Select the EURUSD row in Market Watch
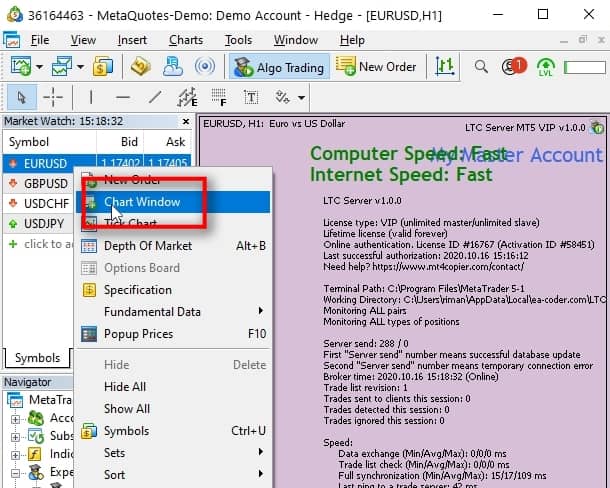610x488 pixels. [x=97, y=163]
